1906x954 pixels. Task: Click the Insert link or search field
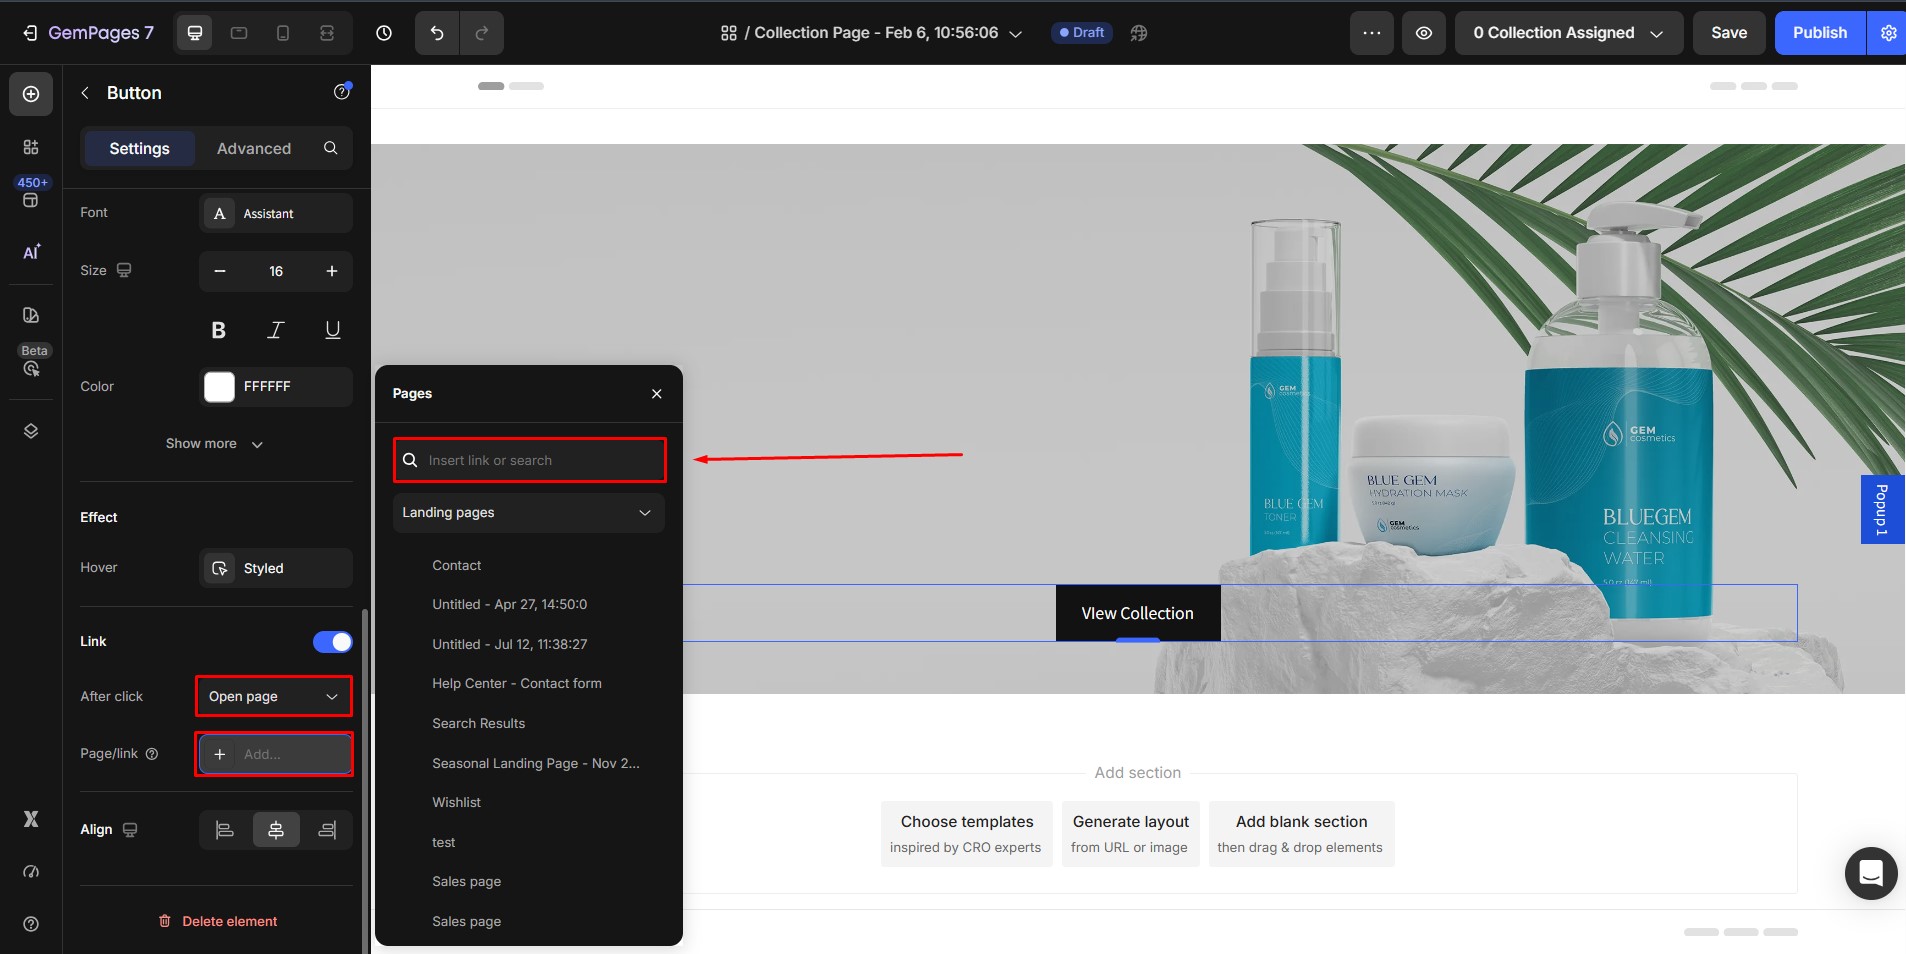pos(540,460)
